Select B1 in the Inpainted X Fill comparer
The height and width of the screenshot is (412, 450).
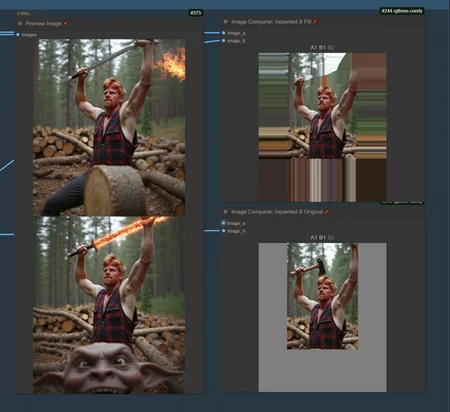point(322,48)
